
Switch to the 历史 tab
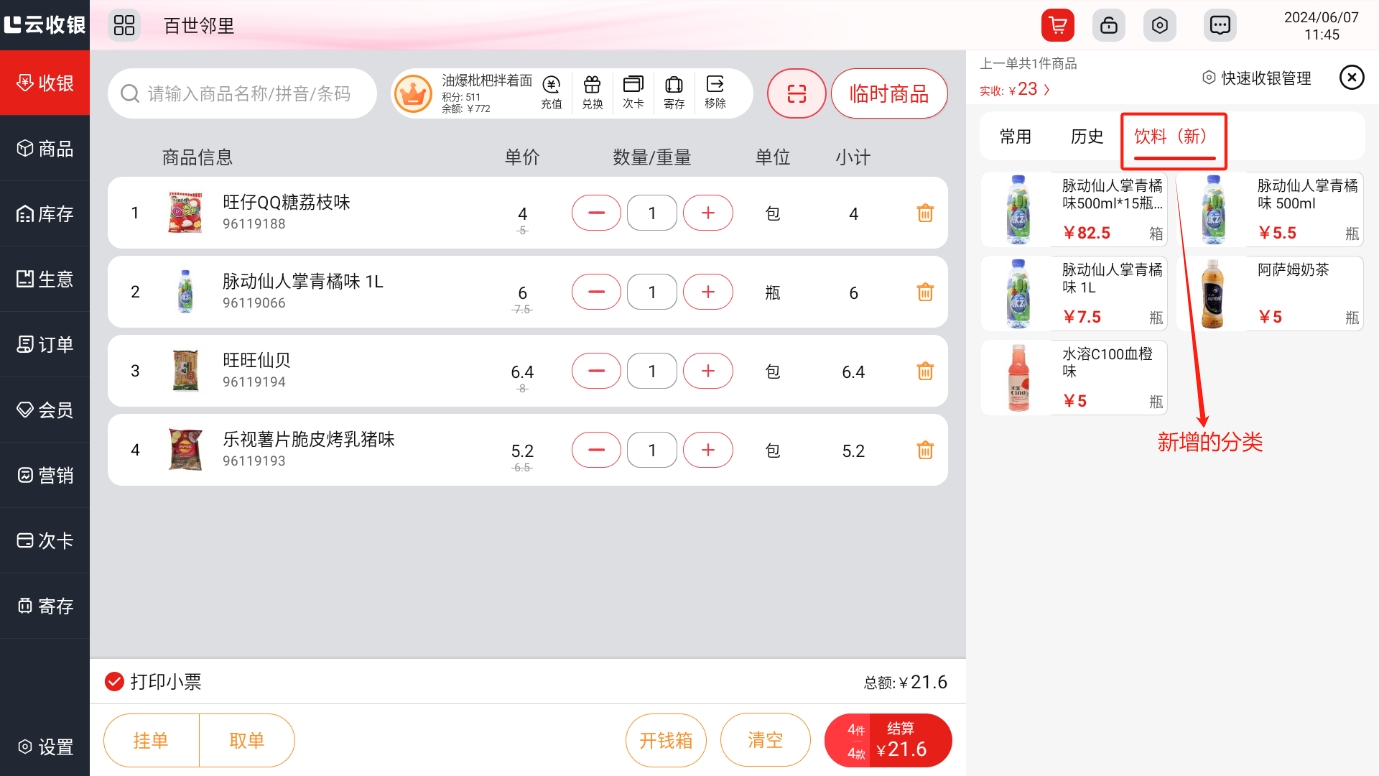coord(1087,137)
